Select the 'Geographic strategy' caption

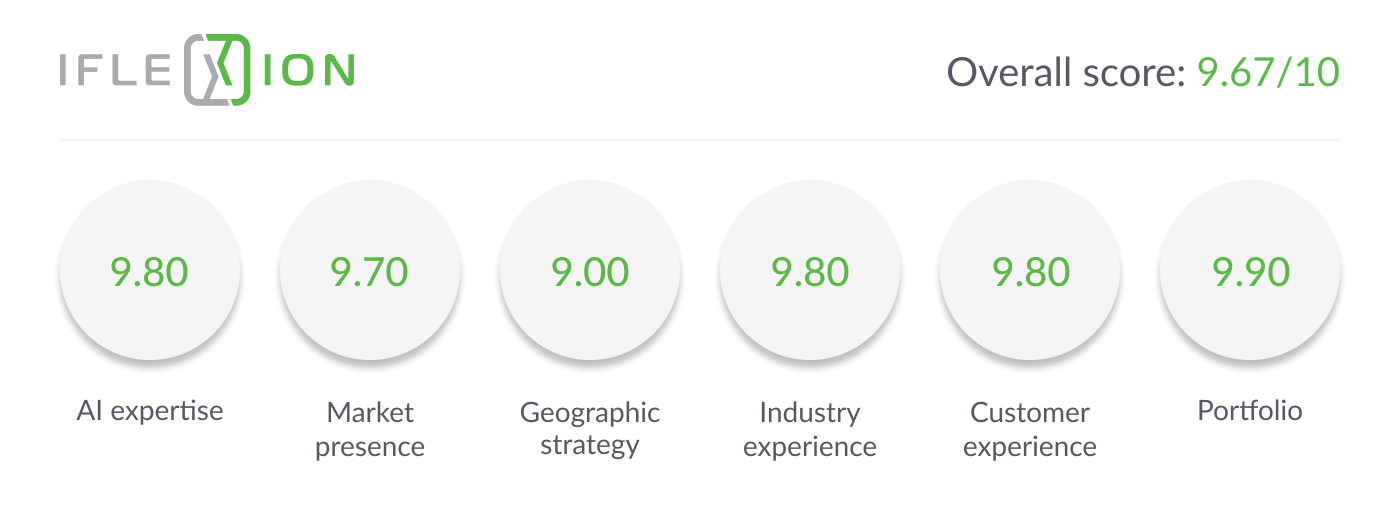click(x=590, y=429)
